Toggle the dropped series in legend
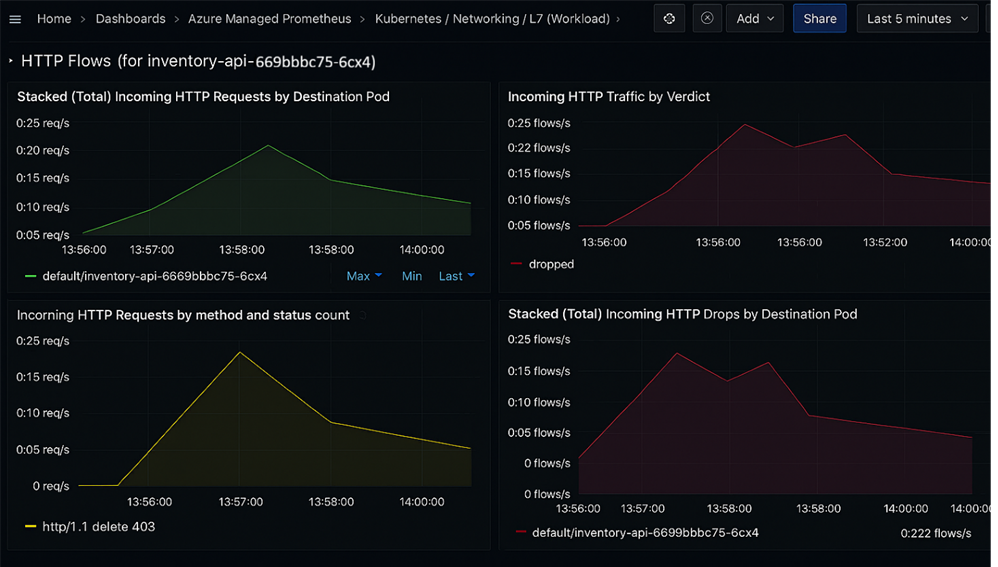This screenshot has height=567, width=998. tap(551, 265)
